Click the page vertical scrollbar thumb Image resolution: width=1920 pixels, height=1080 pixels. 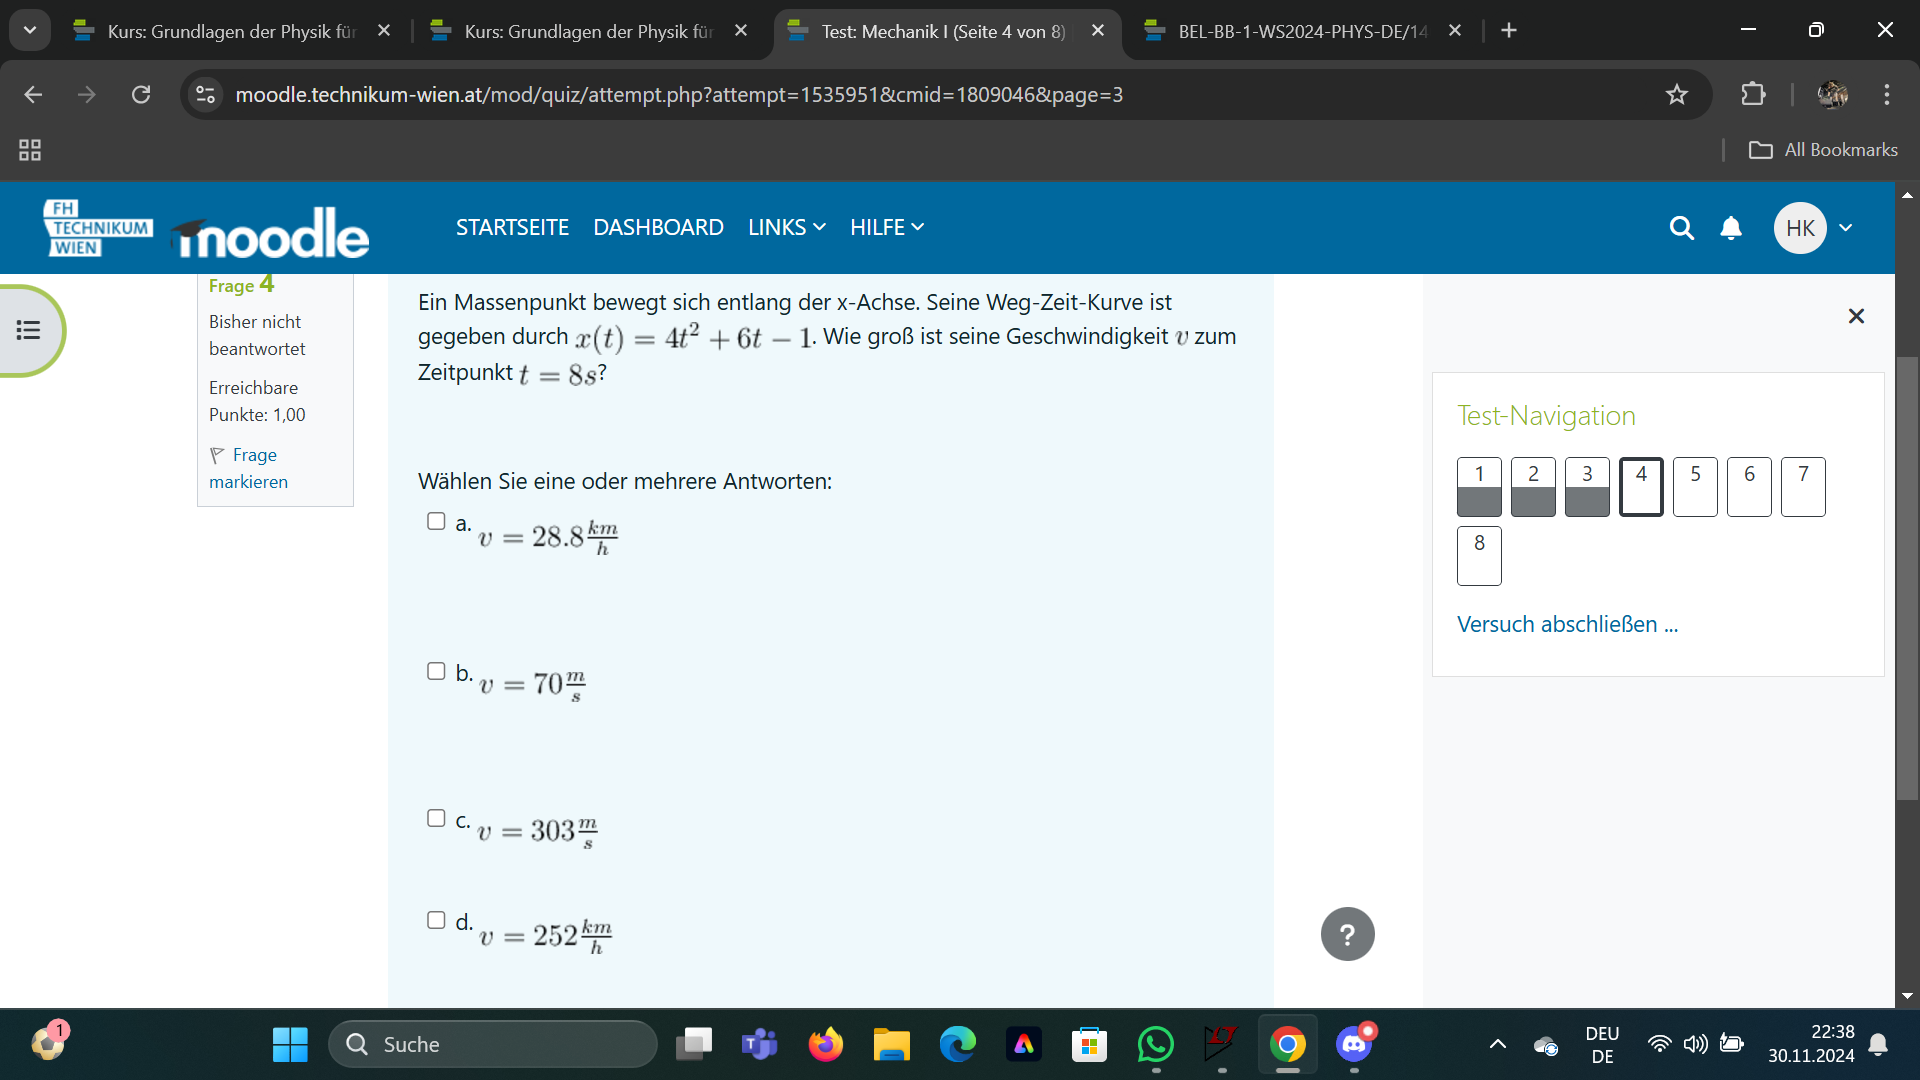point(1907,578)
